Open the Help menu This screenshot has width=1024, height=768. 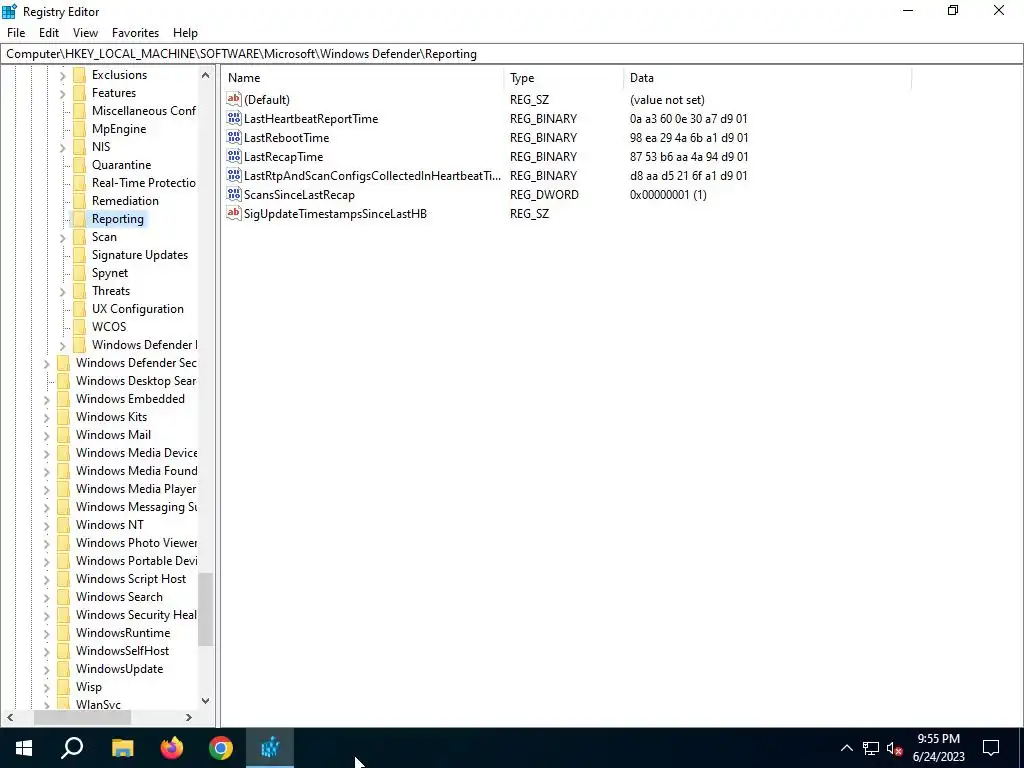point(185,33)
